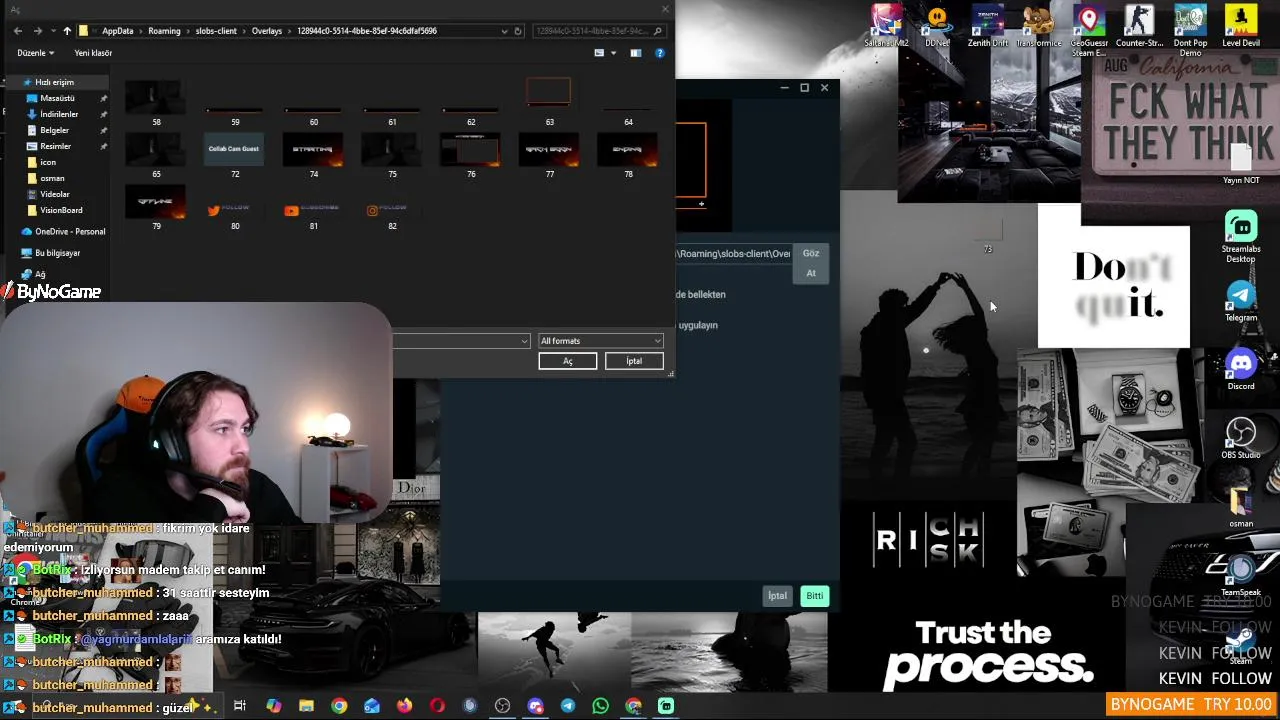Screen dimensions: 1280x720
Task: Open GeoGuessr Steam desktop shortcut
Action: tap(1089, 30)
